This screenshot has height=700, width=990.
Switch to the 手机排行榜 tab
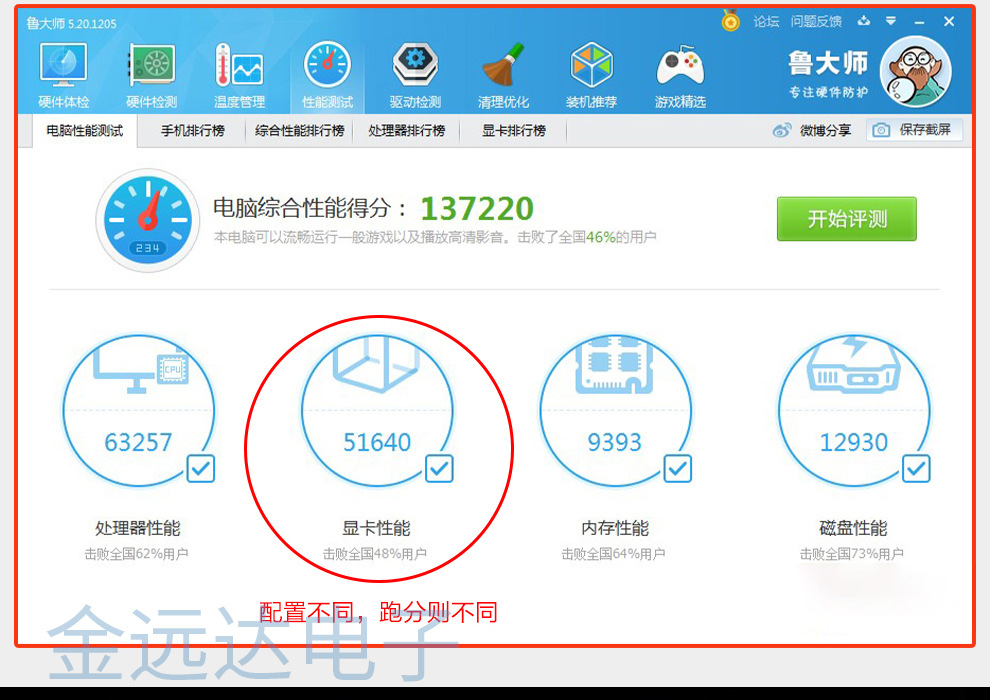tap(193, 131)
